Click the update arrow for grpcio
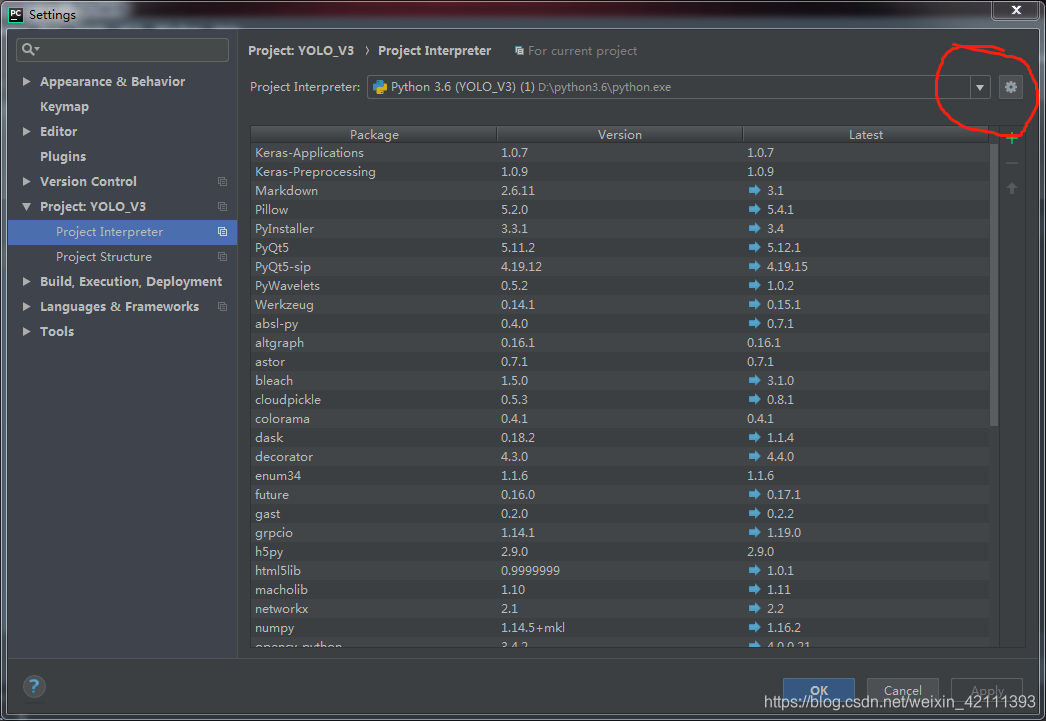 [754, 532]
